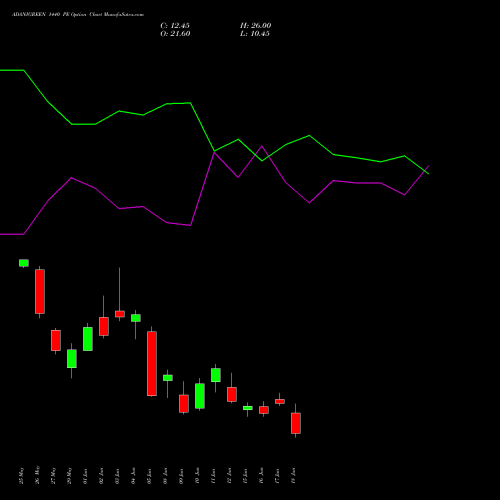
Task: Click the '26 May' date axis label
Action: click(x=38, y=475)
